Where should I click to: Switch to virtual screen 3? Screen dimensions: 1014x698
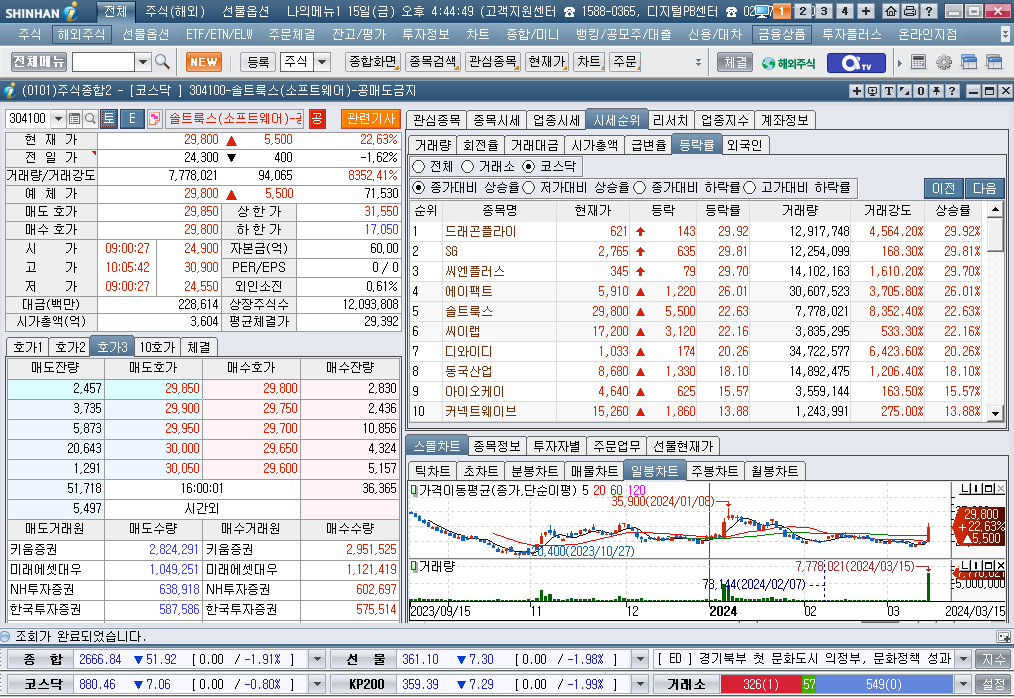coord(824,11)
